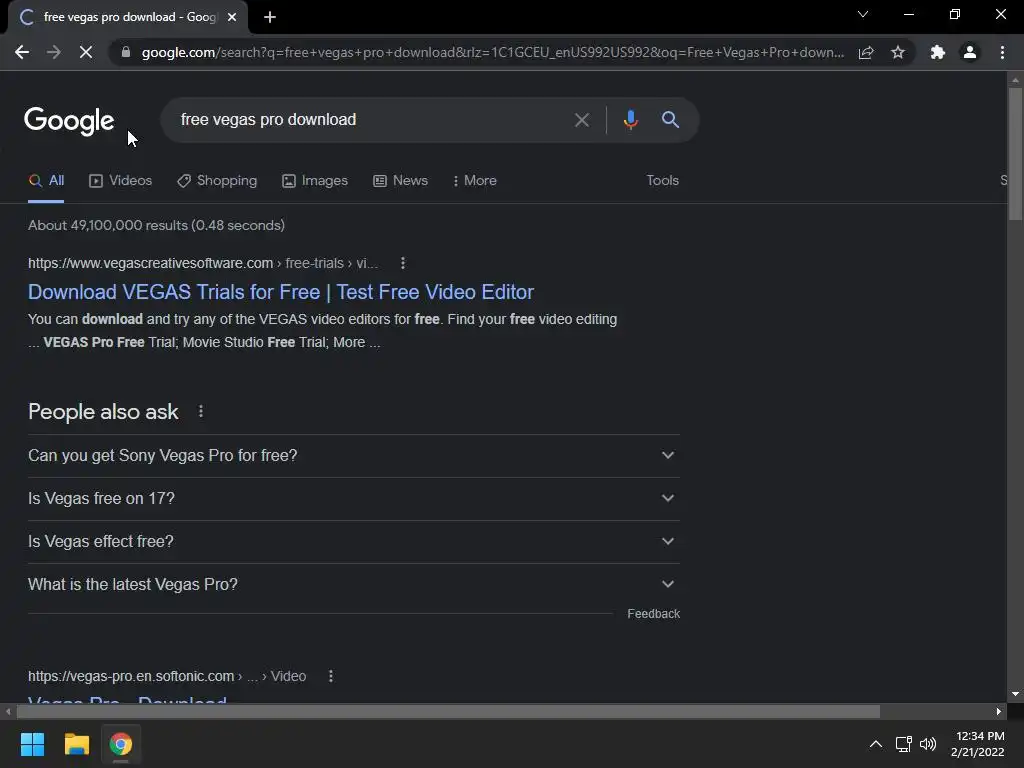Screen dimensions: 1024x768
Task: Open options next to People also ask
Action: pos(201,411)
